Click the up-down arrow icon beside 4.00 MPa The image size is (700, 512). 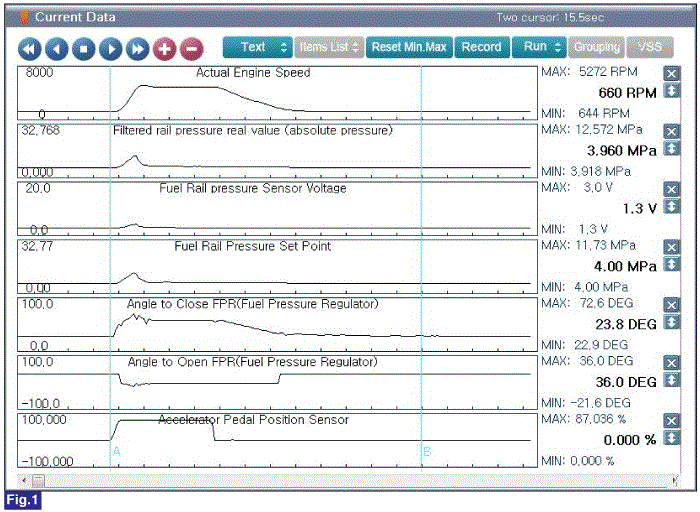(x=671, y=264)
